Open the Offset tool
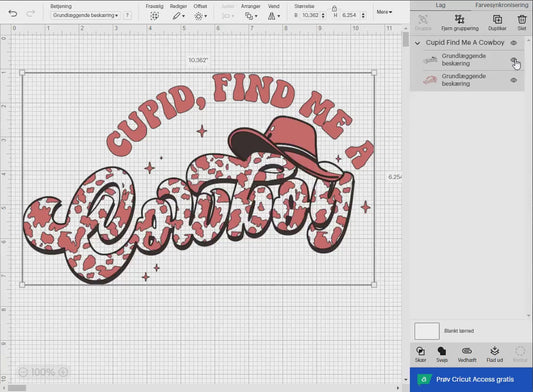 200,16
